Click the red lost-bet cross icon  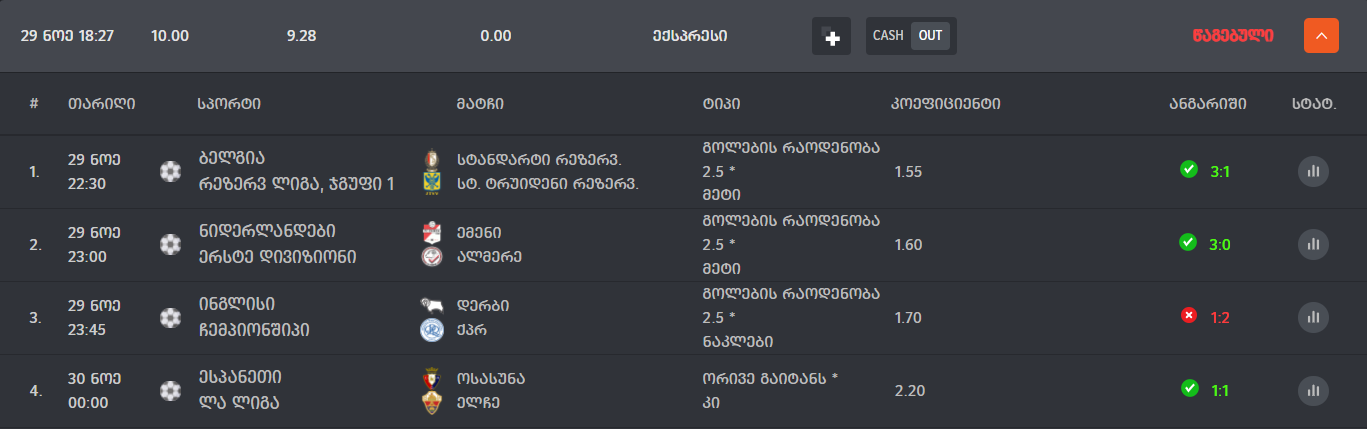(1189, 316)
